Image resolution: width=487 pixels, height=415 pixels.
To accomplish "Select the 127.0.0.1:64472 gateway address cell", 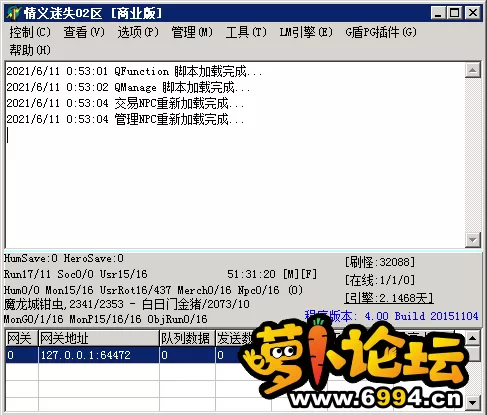I will pos(99,355).
